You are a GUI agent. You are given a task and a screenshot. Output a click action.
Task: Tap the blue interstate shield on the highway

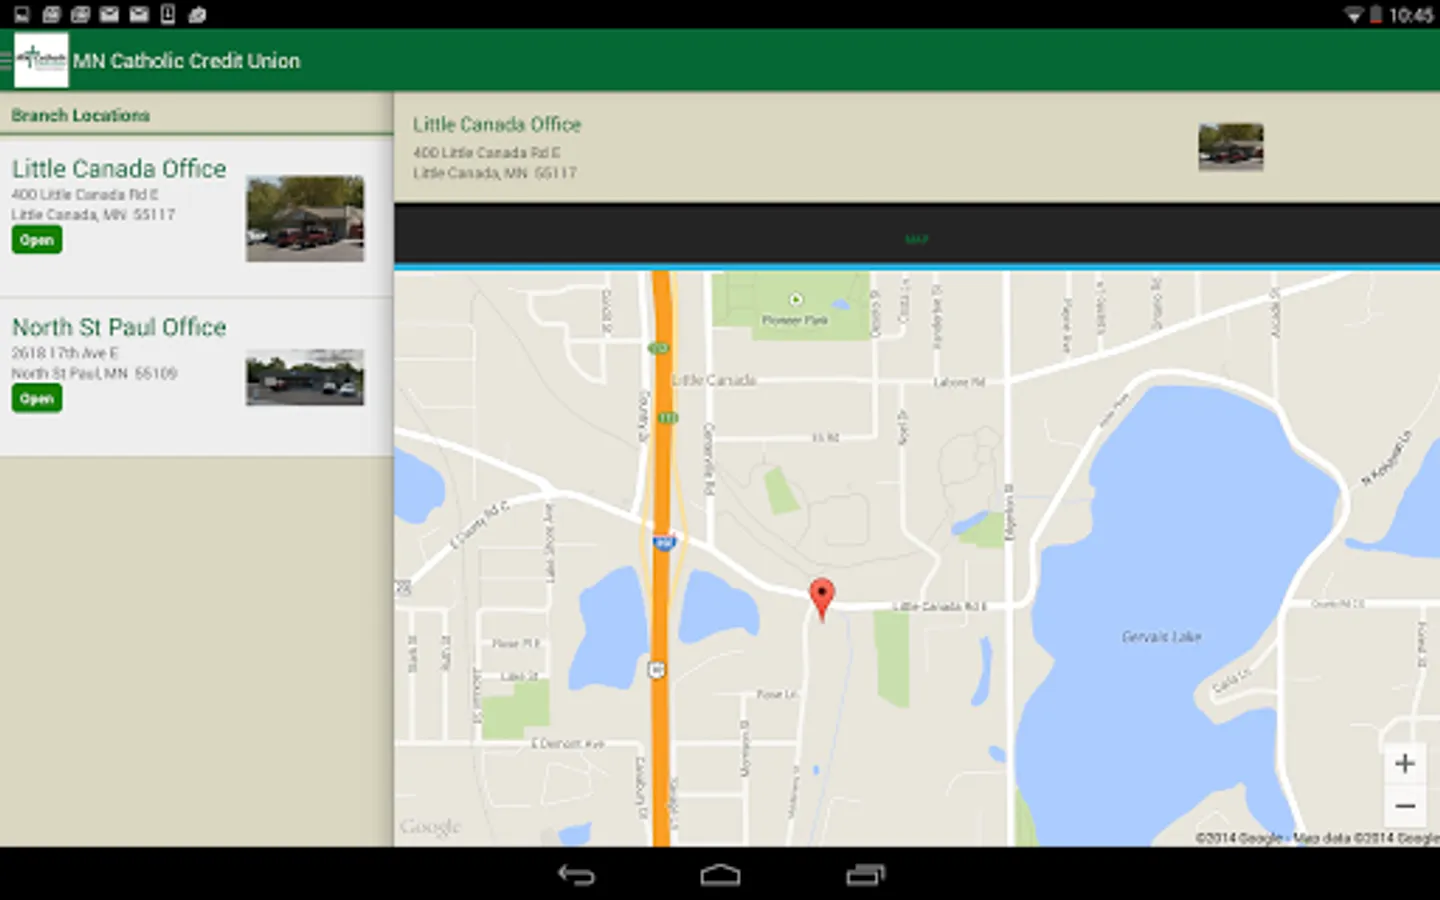[x=664, y=542]
